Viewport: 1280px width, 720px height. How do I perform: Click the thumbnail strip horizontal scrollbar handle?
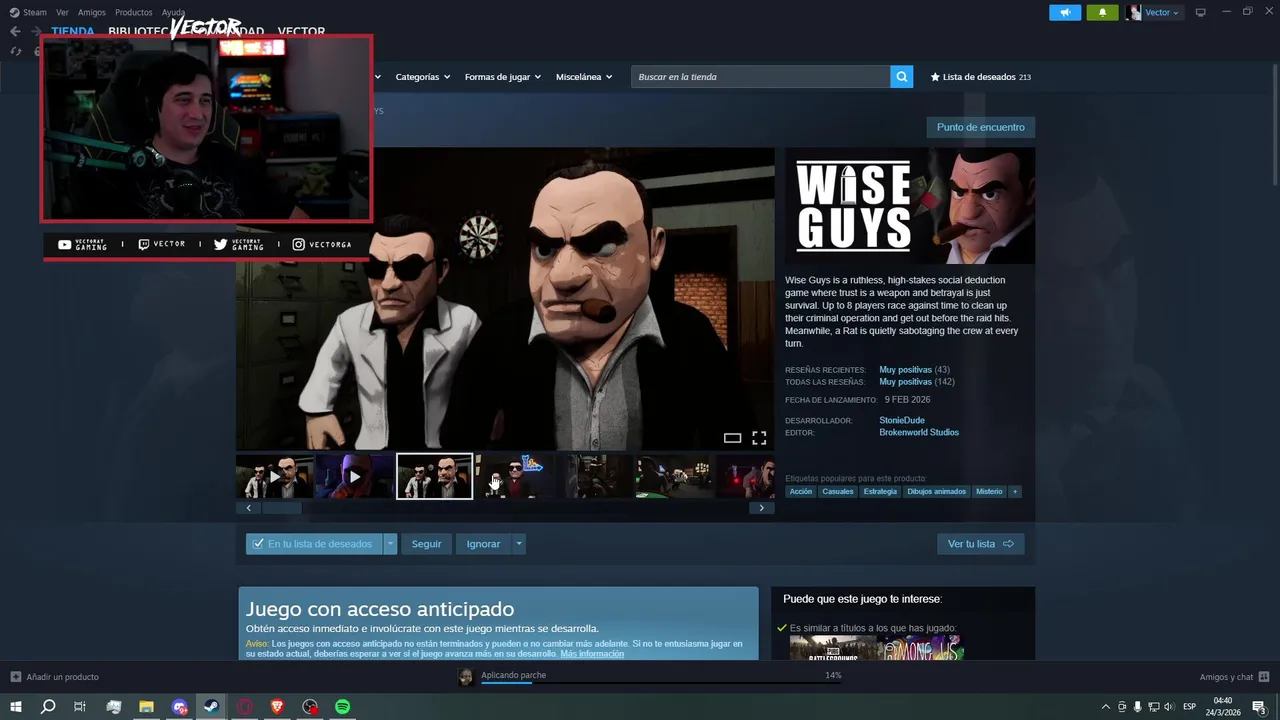282,508
